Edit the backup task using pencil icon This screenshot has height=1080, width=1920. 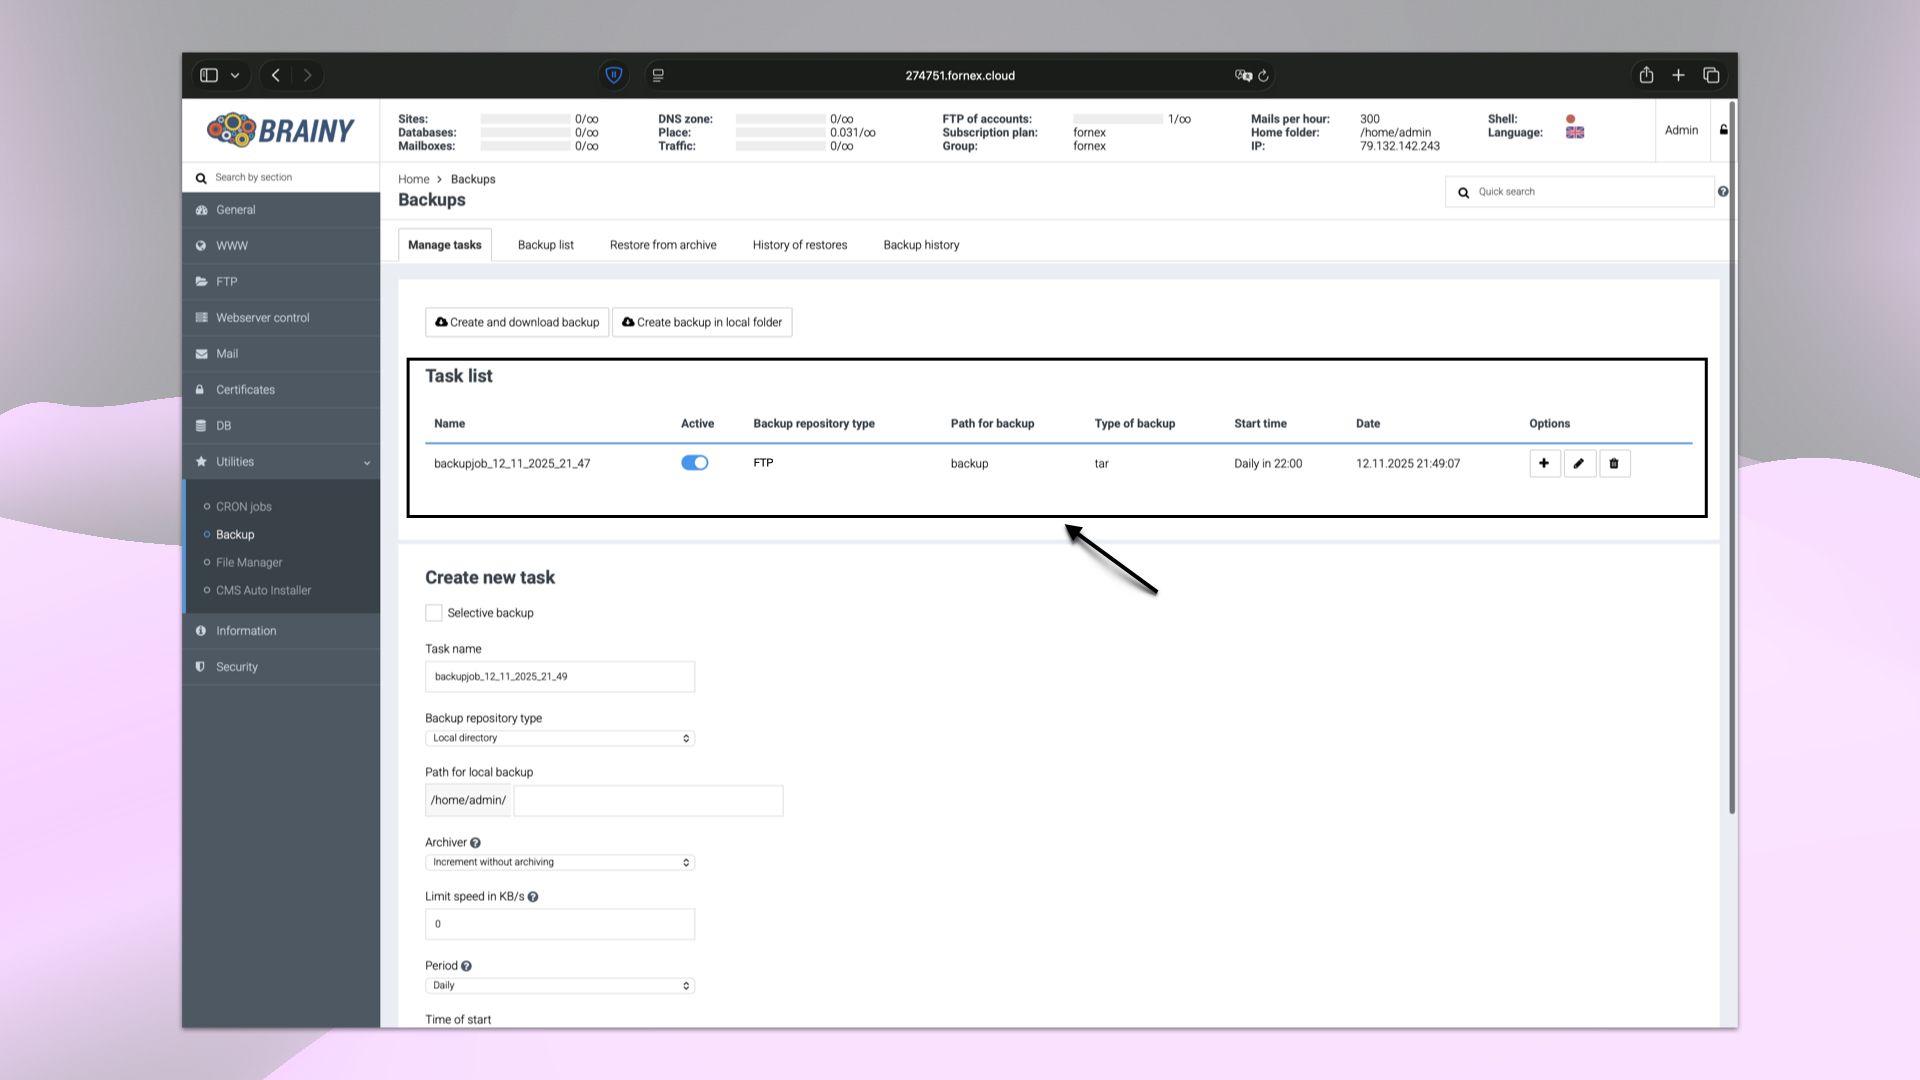coord(1579,463)
